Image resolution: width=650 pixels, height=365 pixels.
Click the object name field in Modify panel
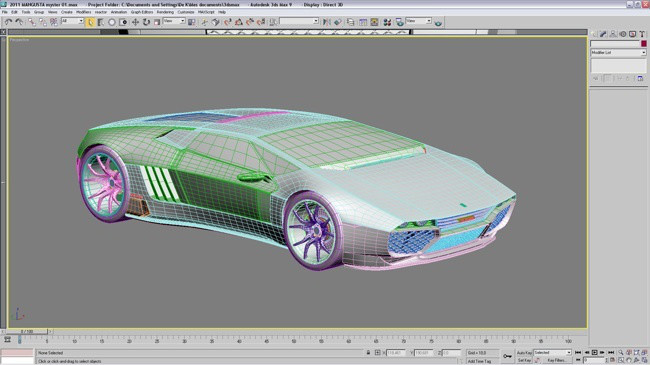615,44
